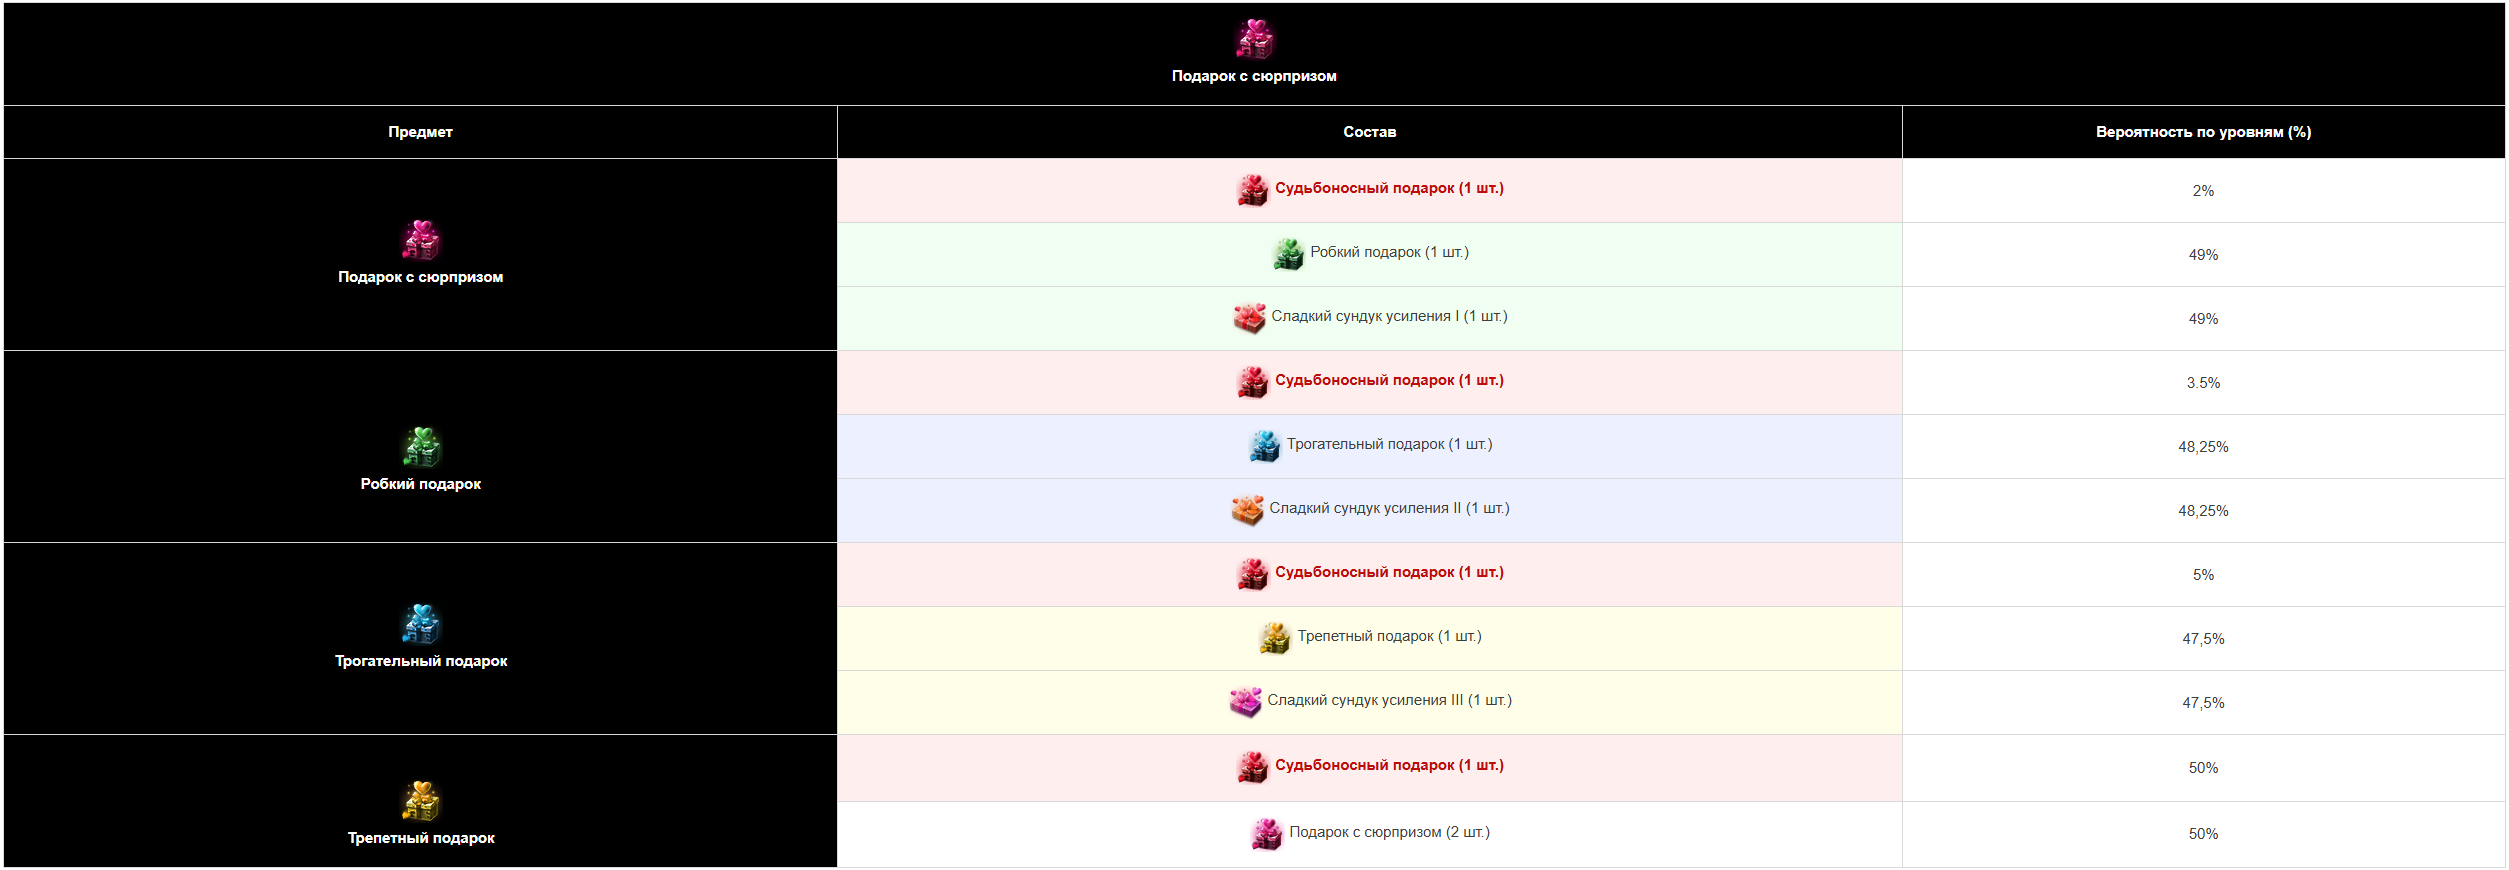This screenshot has height=870, width=2509.
Task: Click the 'Подарок с сюрпризом (2 шт.)' text
Action: point(1389,832)
